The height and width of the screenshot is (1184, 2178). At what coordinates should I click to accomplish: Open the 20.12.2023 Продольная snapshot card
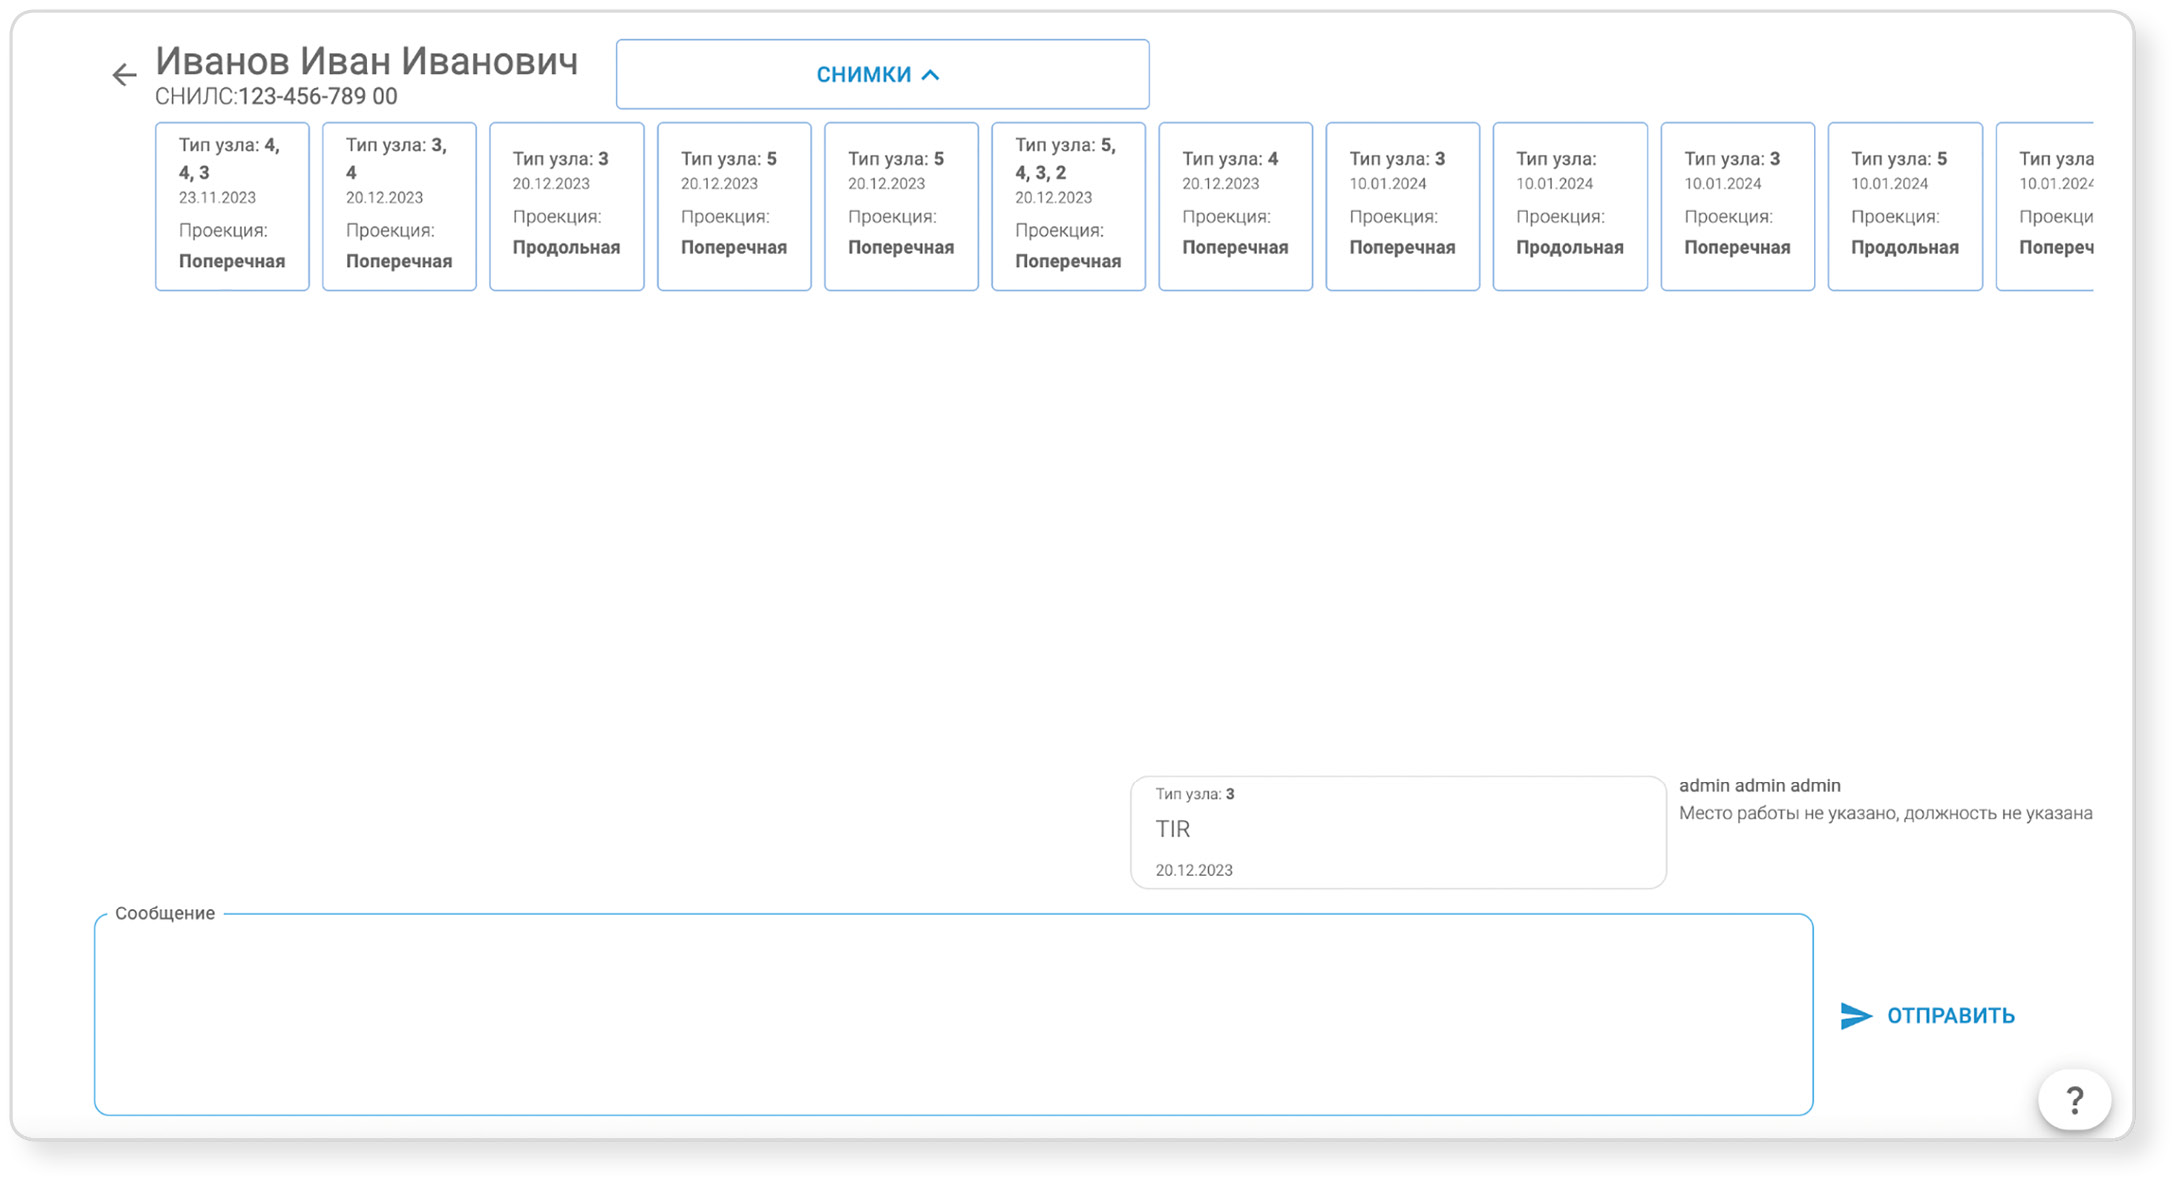pyautogui.click(x=566, y=207)
